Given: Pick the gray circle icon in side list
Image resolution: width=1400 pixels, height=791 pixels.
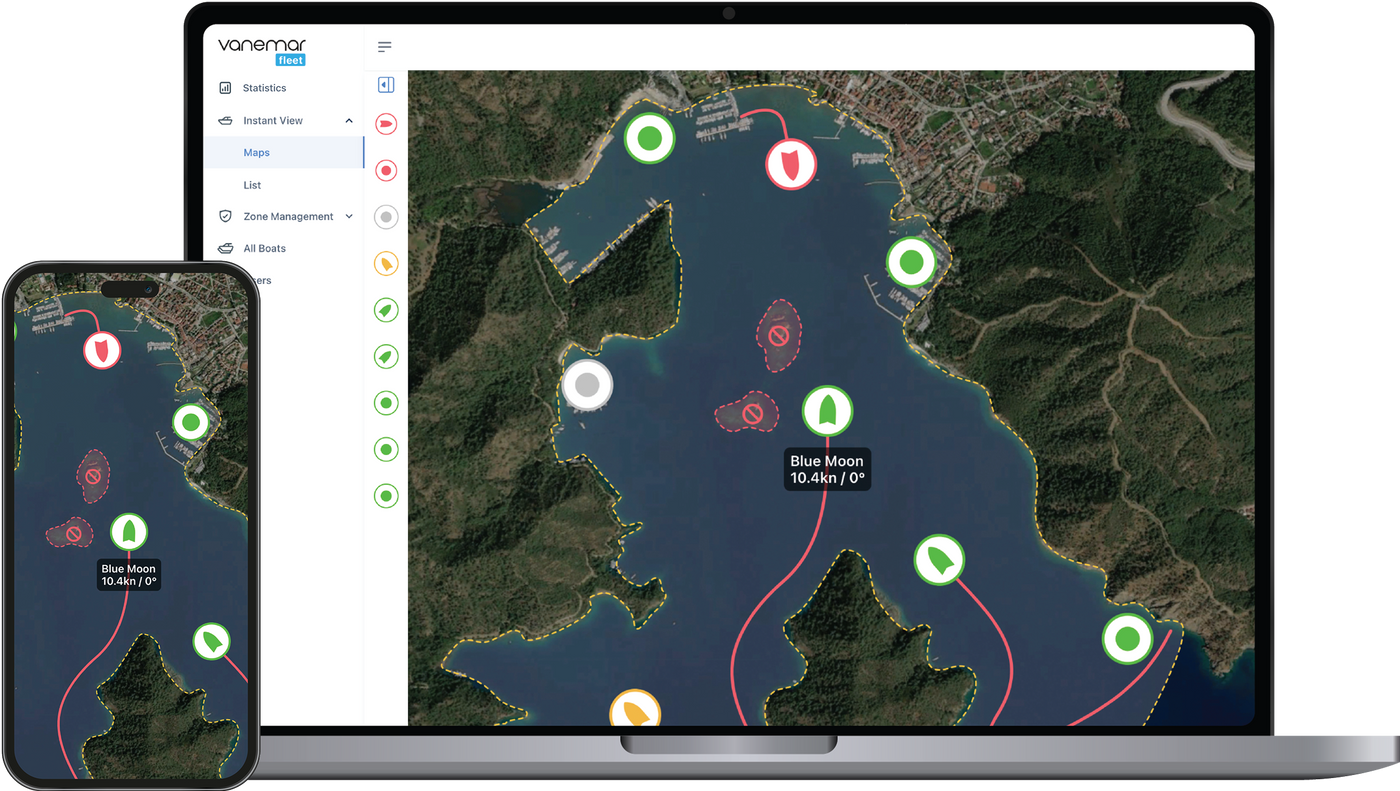Looking at the screenshot, I should click(386, 217).
